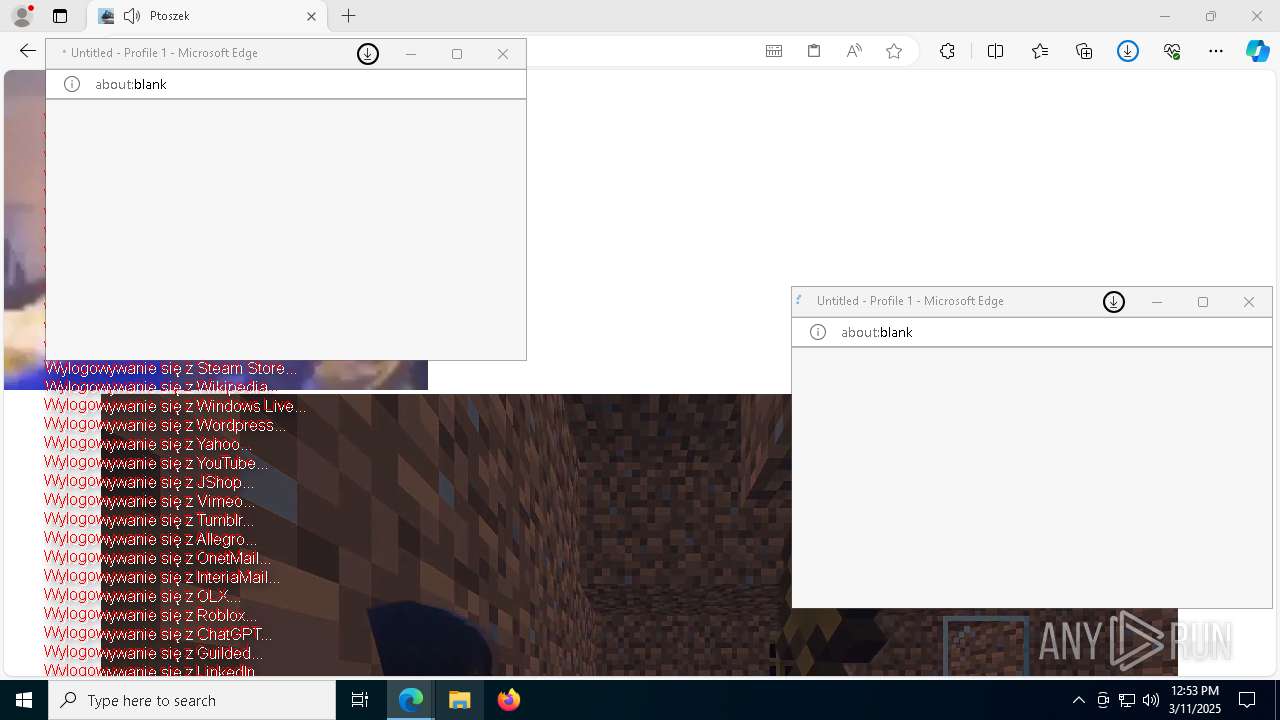Close the Ptoszek tab
The height and width of the screenshot is (720, 1280).
coord(311,16)
